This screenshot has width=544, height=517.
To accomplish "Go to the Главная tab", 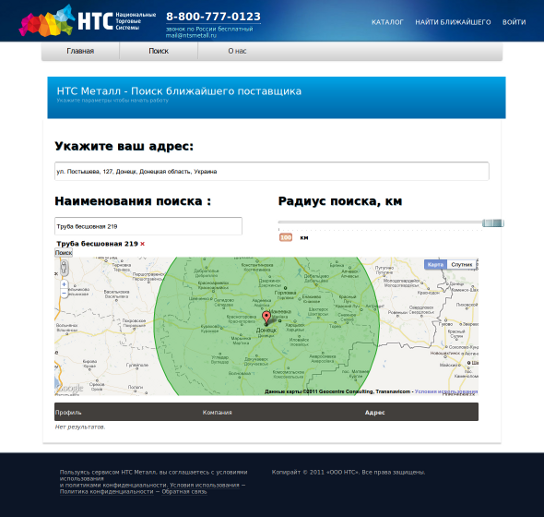I will pyautogui.click(x=80, y=51).
